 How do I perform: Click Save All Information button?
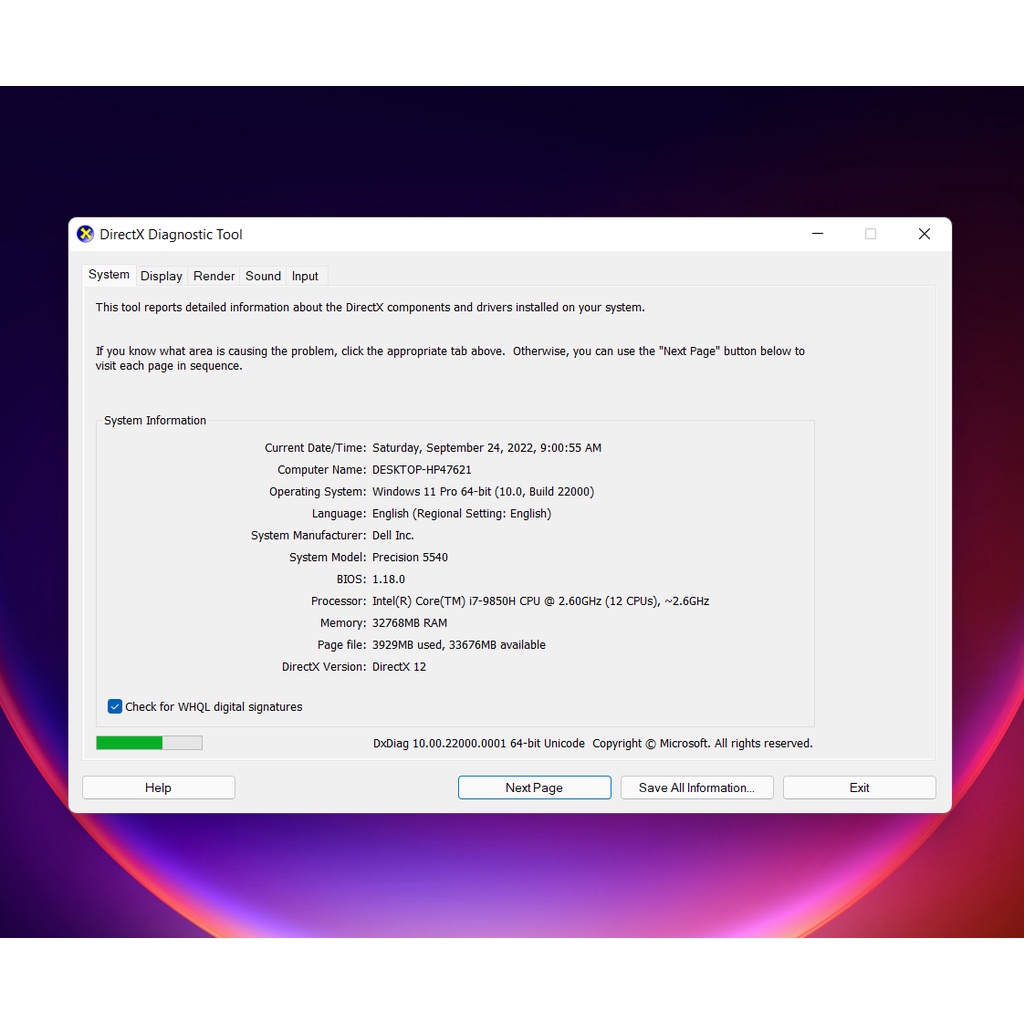click(696, 788)
